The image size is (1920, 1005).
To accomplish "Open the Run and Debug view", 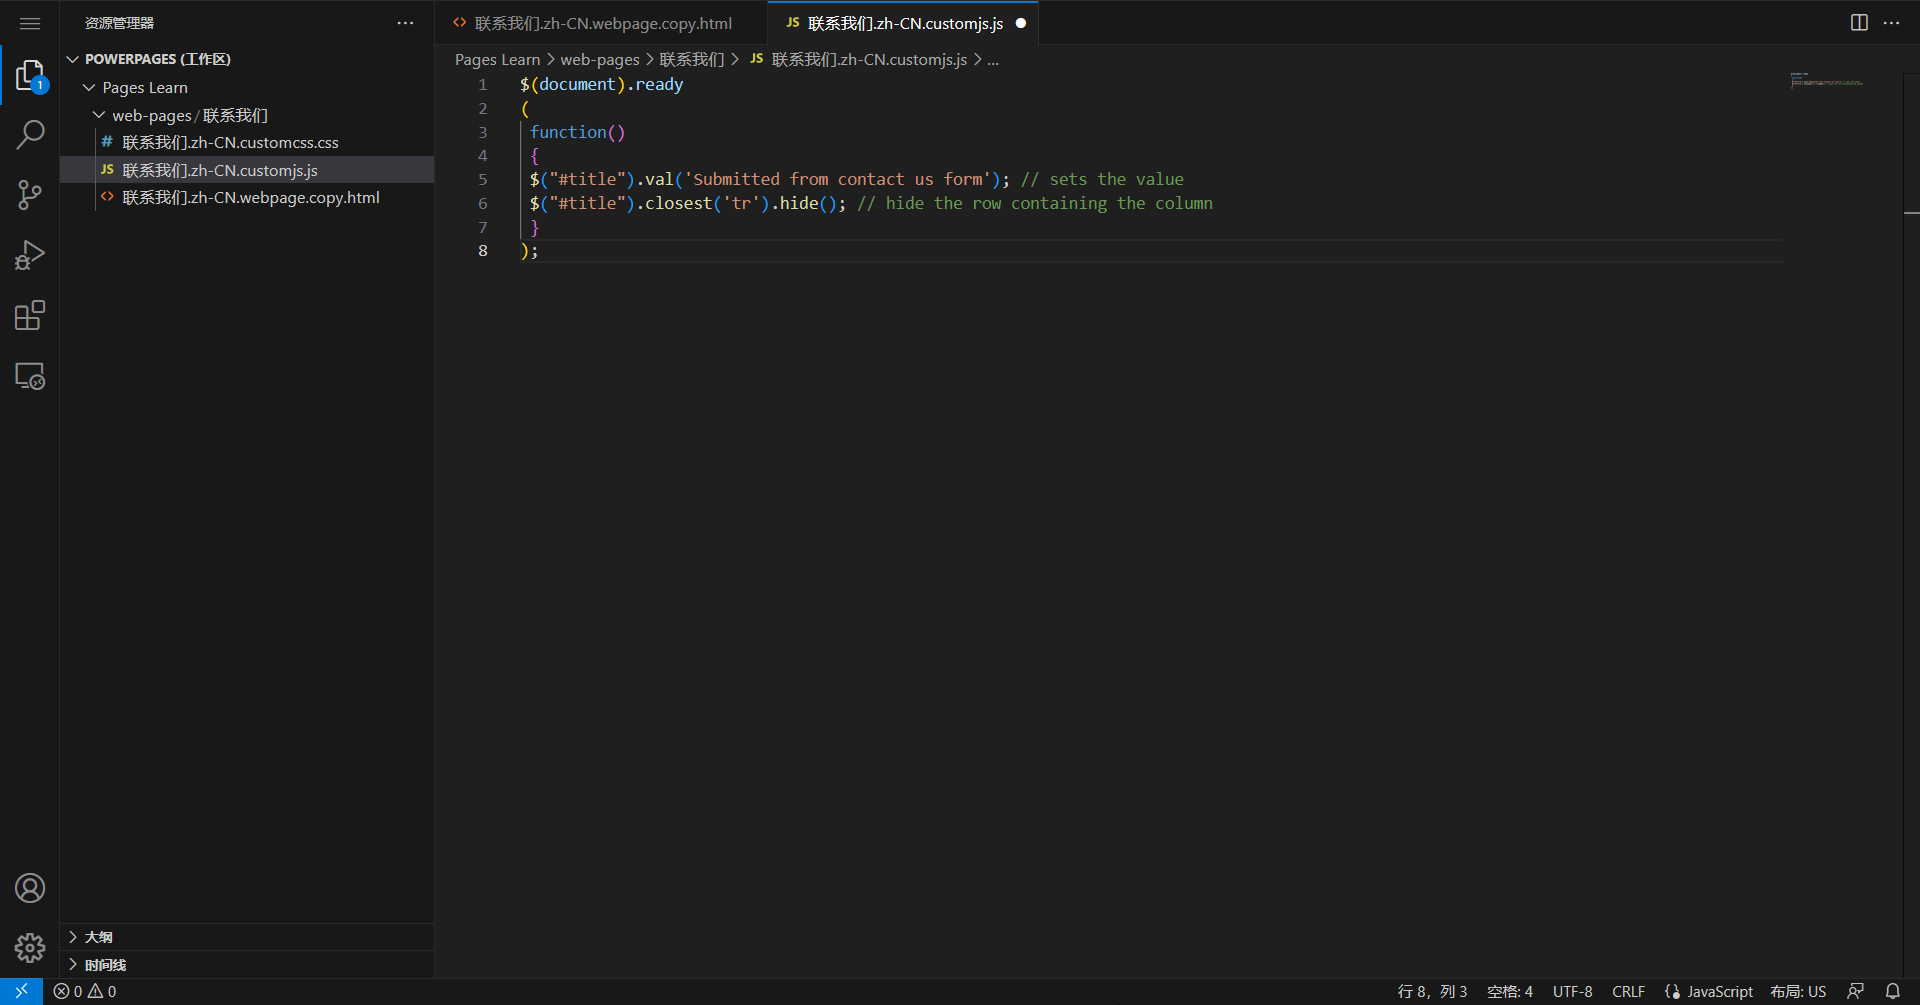I will (30, 255).
